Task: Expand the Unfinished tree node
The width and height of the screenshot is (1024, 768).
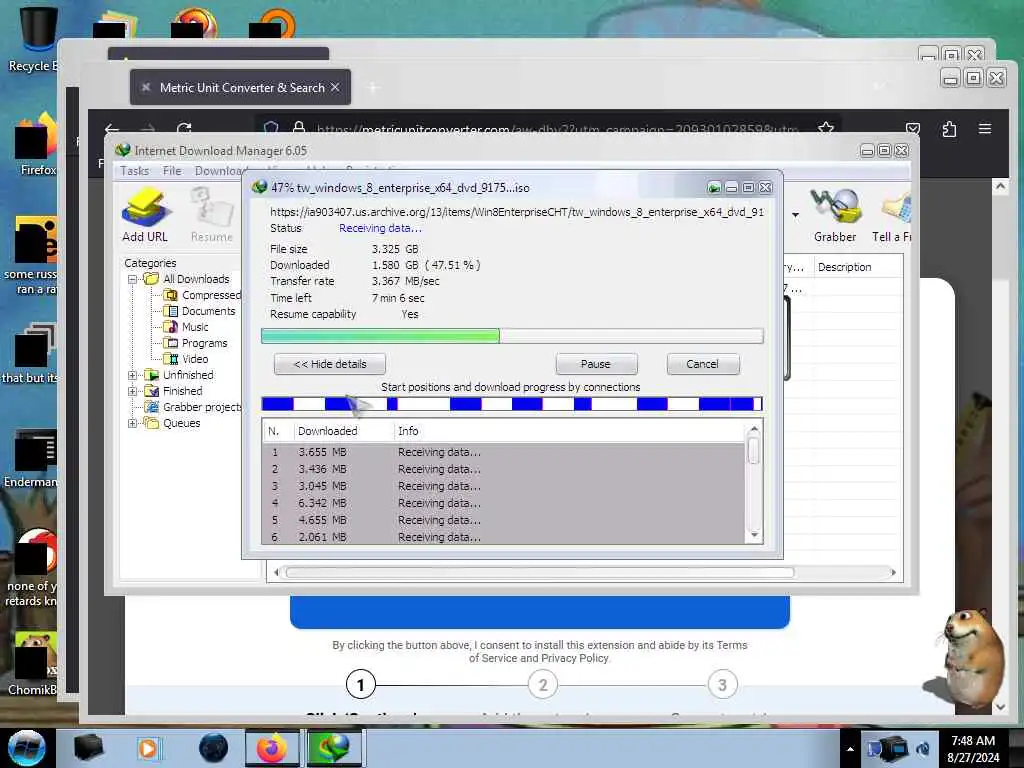Action: click(133, 375)
